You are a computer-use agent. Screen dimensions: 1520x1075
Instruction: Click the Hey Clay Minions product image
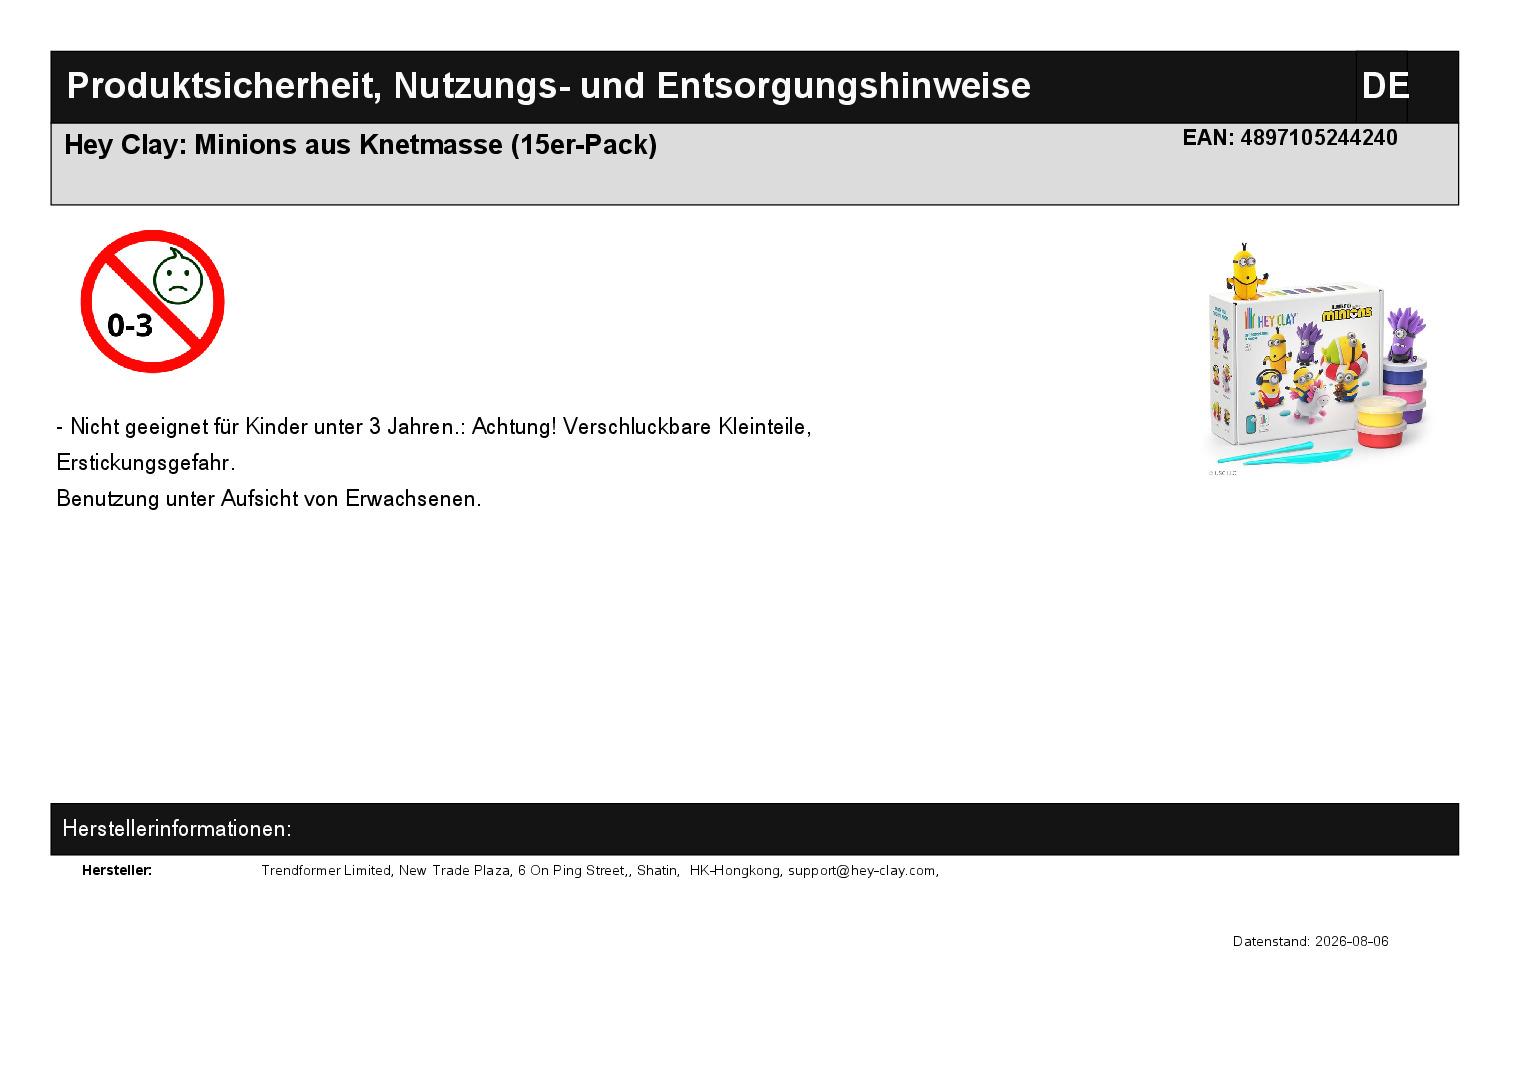pyautogui.click(x=1318, y=357)
